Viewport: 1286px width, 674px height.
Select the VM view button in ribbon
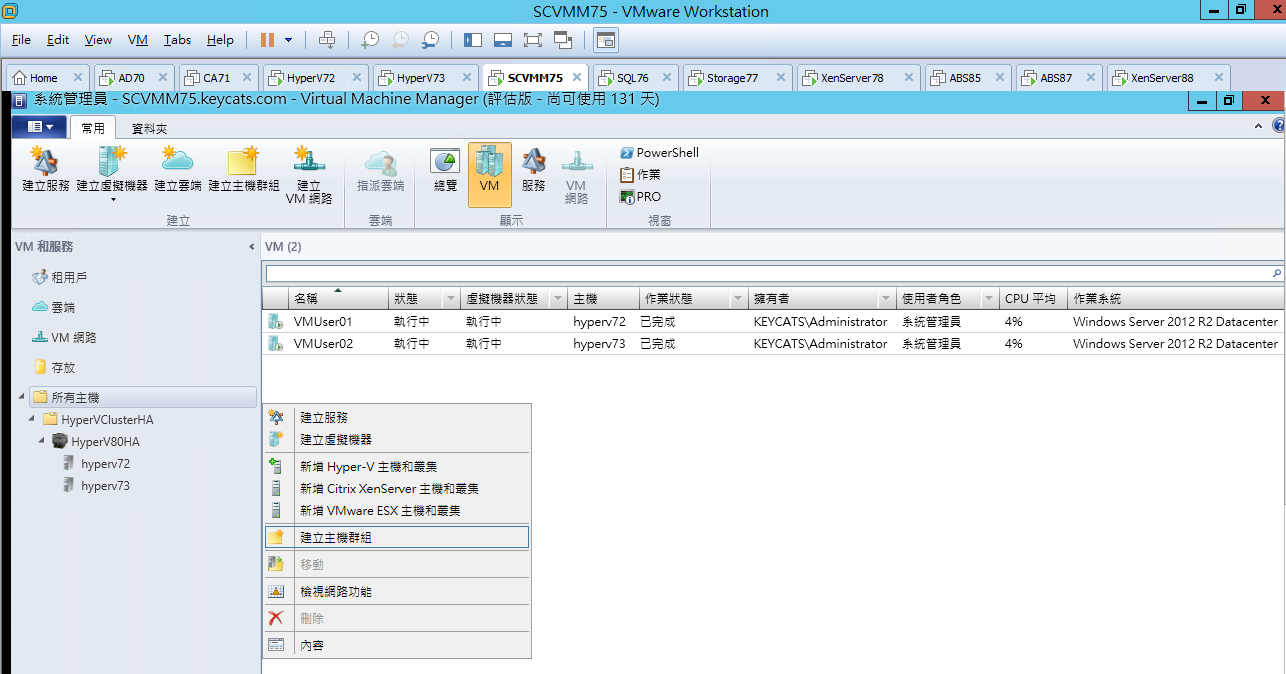tap(489, 174)
